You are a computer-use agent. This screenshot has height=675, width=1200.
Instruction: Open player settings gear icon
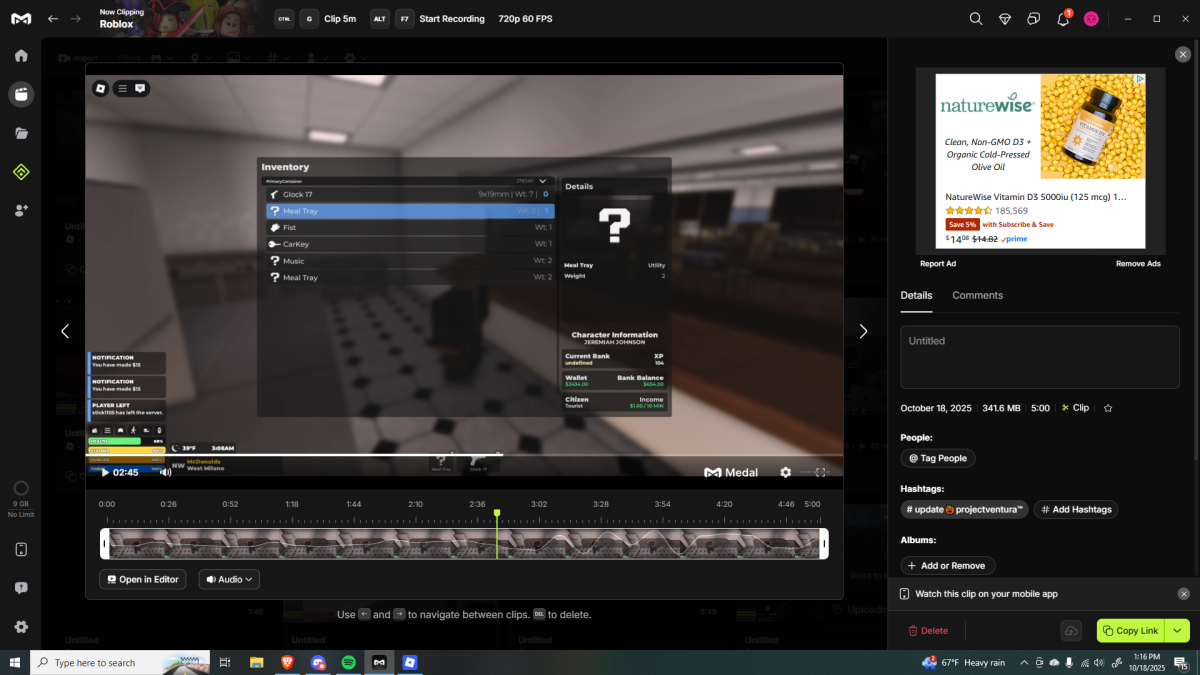pyautogui.click(x=786, y=472)
